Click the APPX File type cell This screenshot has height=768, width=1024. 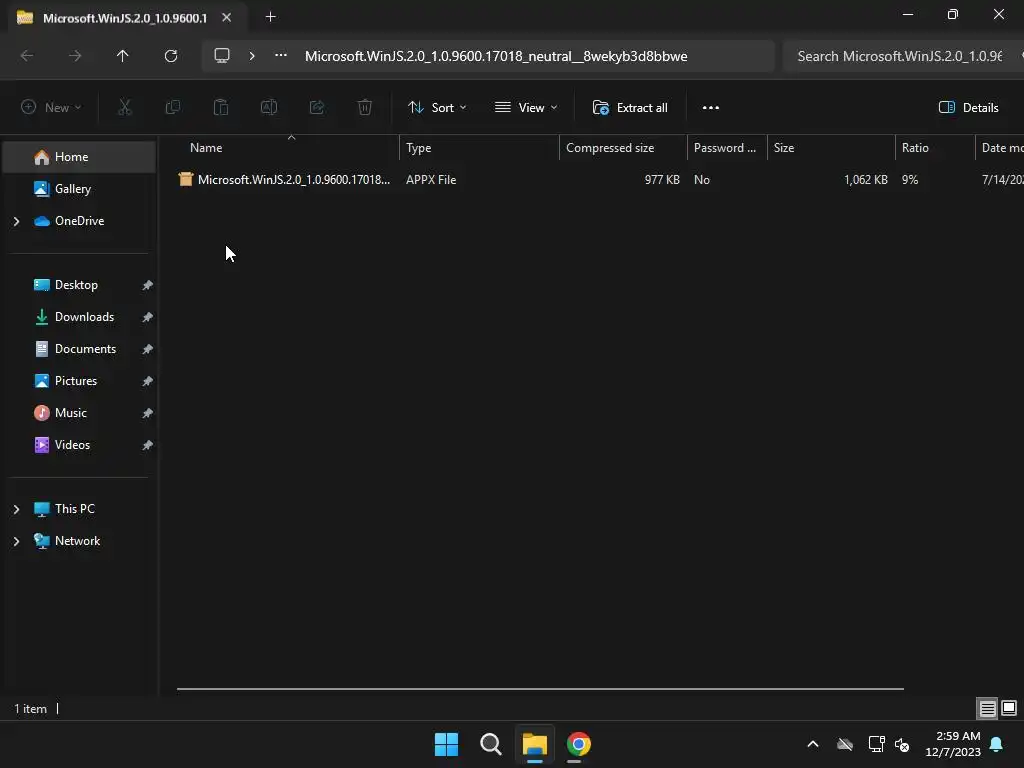click(x=431, y=180)
